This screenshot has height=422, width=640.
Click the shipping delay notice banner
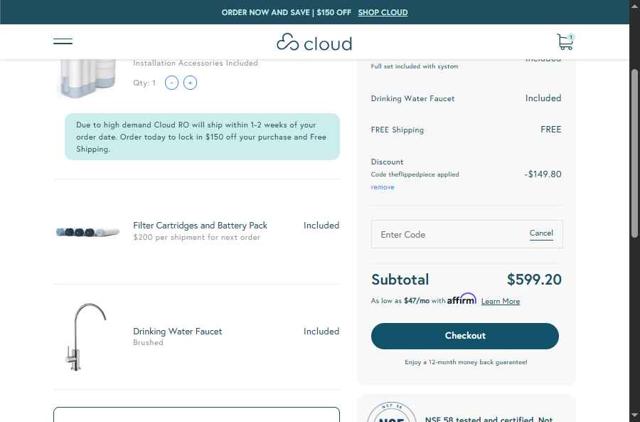(202, 137)
